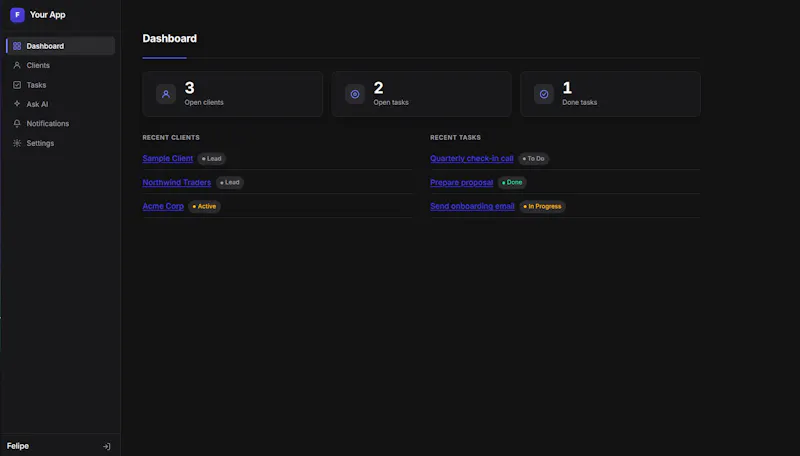Click the Lead badge next to Sample Client

[211, 159]
